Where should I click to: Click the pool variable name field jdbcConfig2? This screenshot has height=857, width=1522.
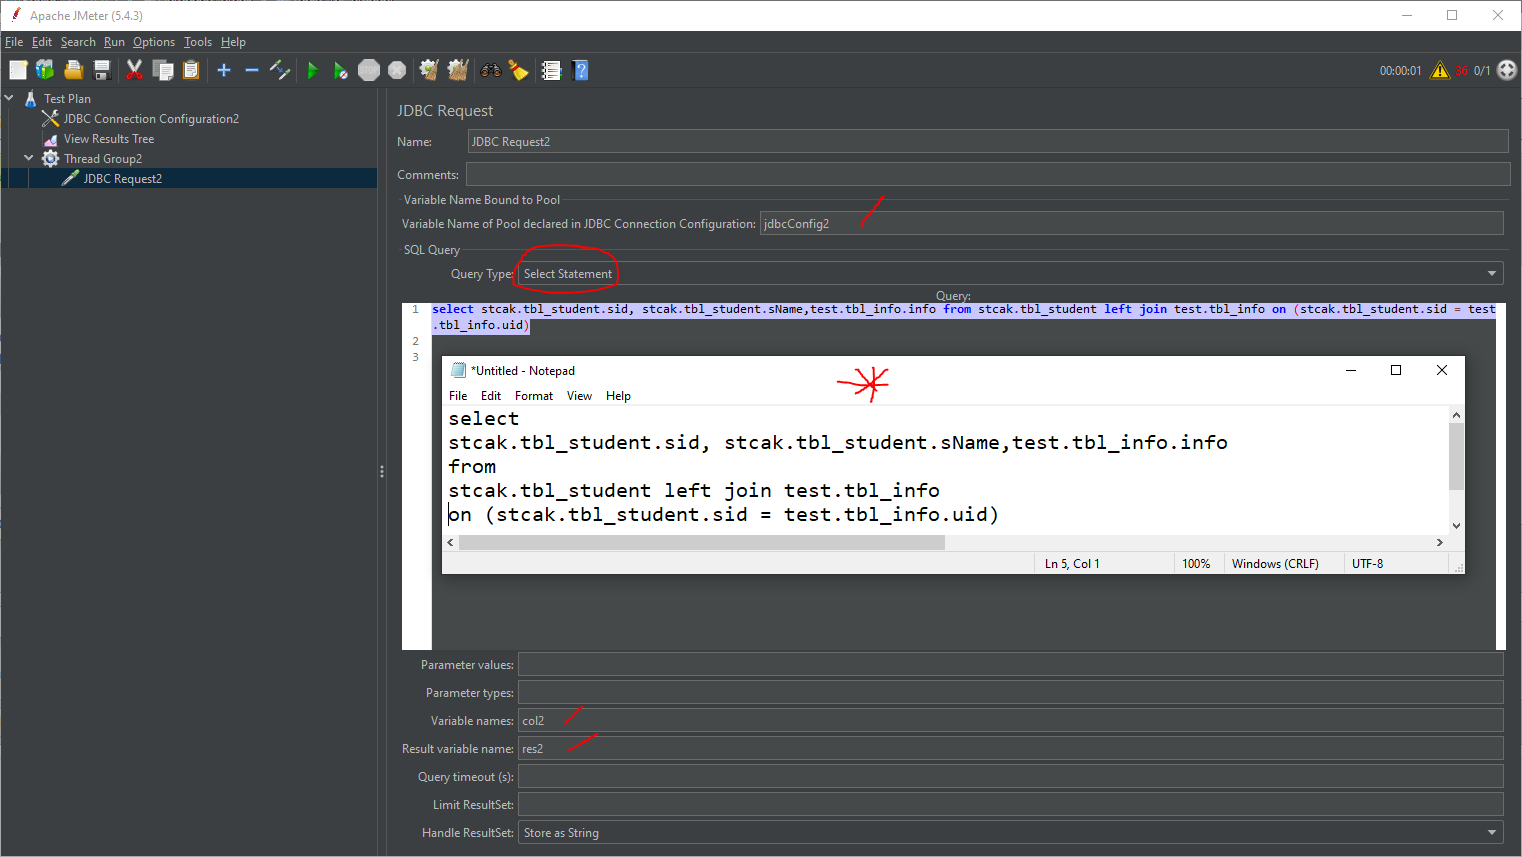[1131, 224]
